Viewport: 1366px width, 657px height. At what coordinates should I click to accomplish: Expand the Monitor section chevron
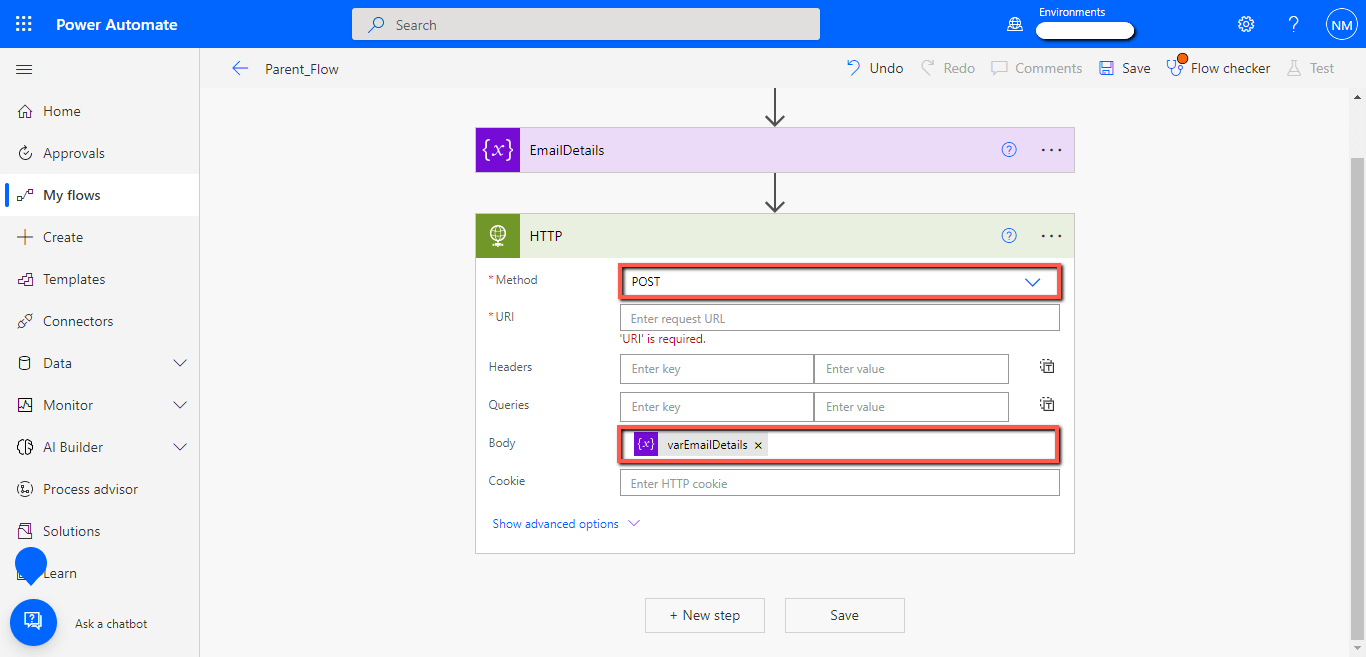(181, 405)
